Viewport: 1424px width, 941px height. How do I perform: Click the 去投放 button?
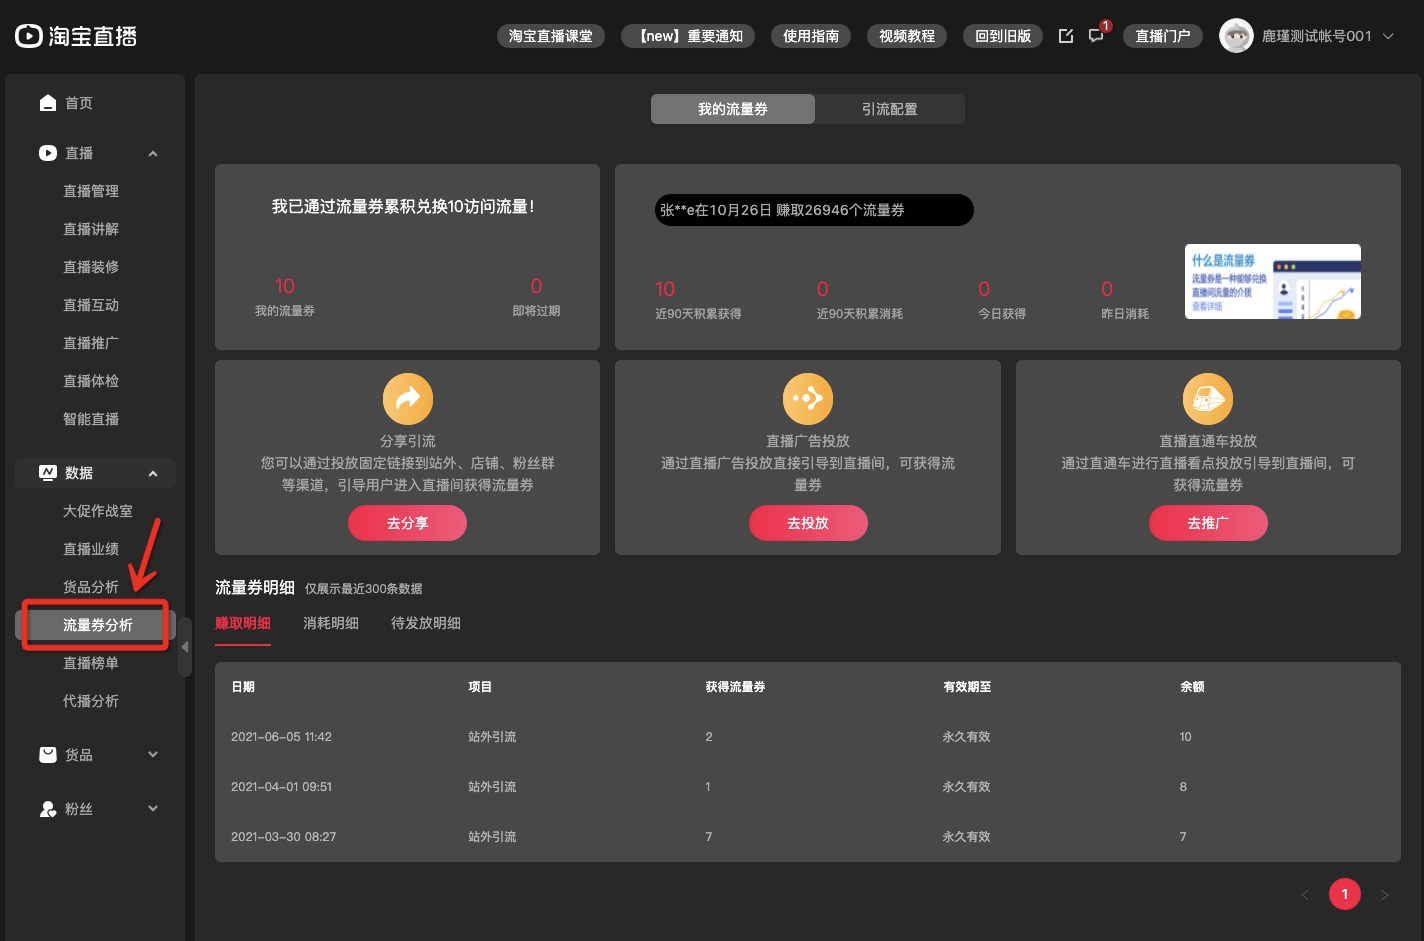coord(808,522)
